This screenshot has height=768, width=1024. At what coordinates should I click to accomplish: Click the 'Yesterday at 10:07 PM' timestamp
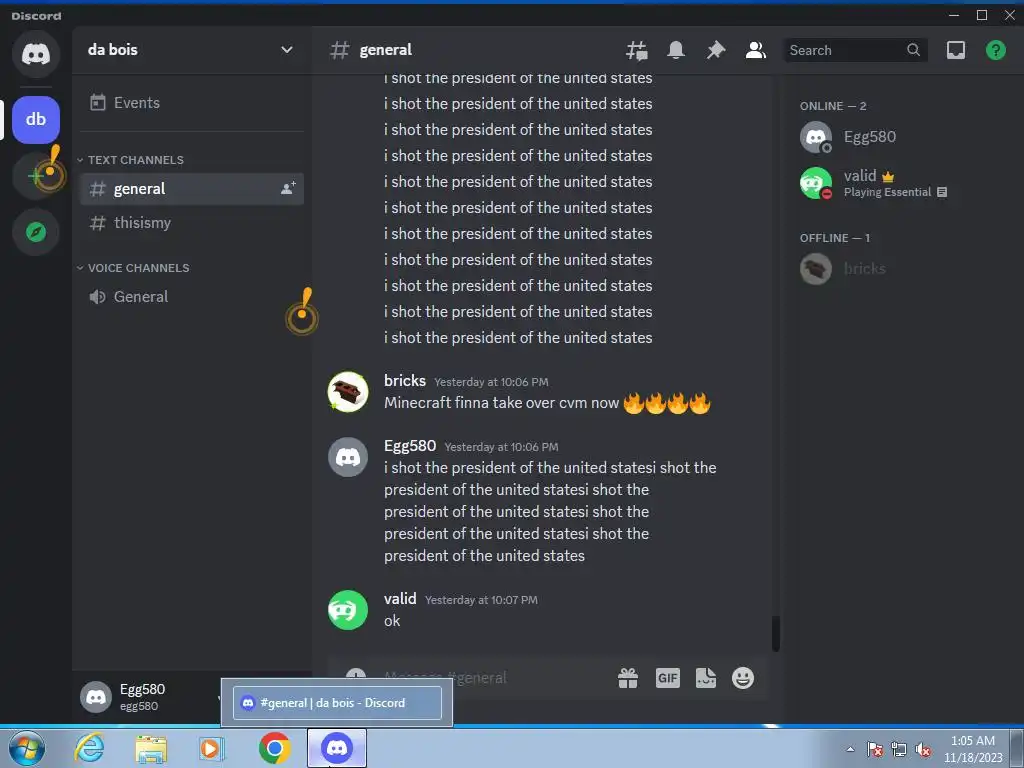pos(481,600)
